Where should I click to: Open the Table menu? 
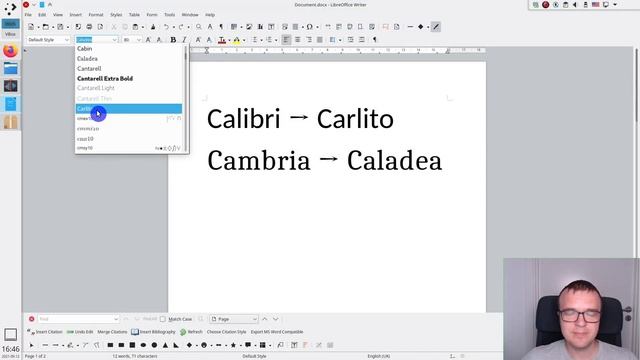(x=134, y=15)
